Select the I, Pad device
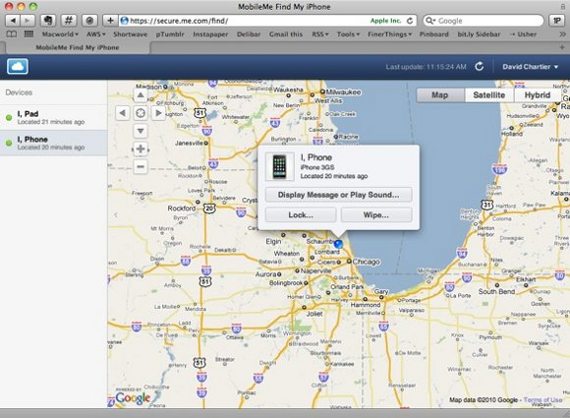Screen dimensions: 570x418 (53, 117)
